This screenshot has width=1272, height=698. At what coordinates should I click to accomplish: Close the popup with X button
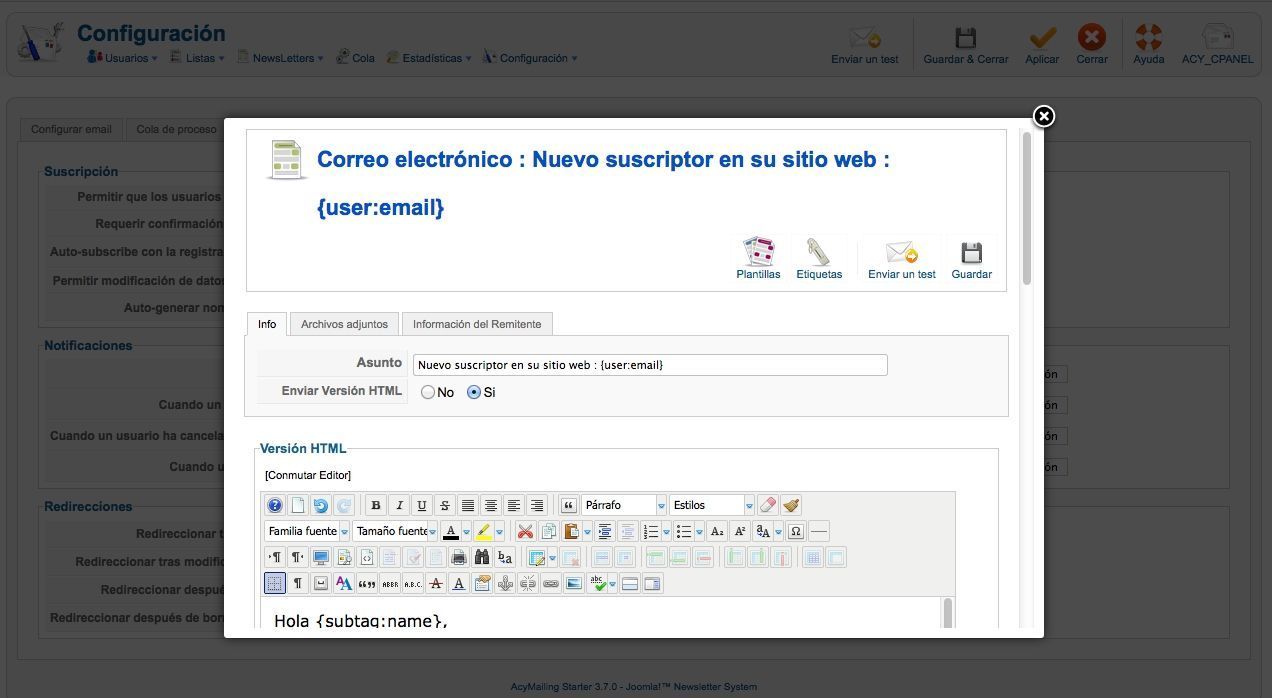1043,116
